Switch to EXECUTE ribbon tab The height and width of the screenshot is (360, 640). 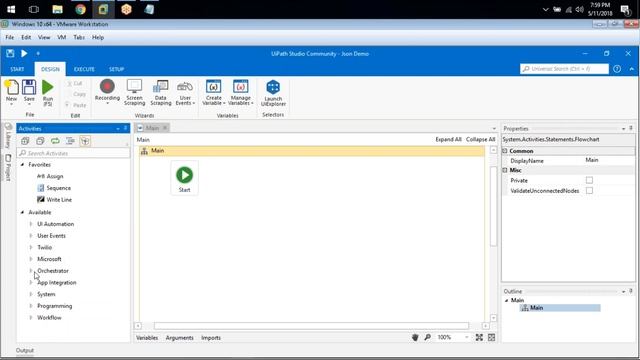pos(84,69)
